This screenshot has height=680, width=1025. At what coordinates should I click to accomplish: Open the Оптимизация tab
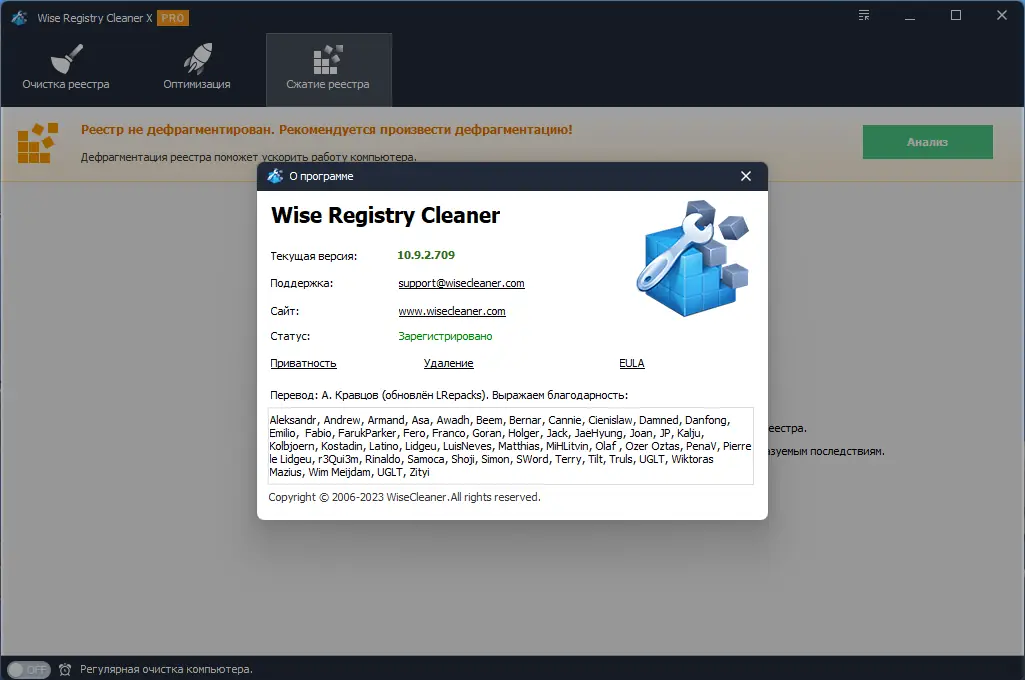tap(196, 84)
